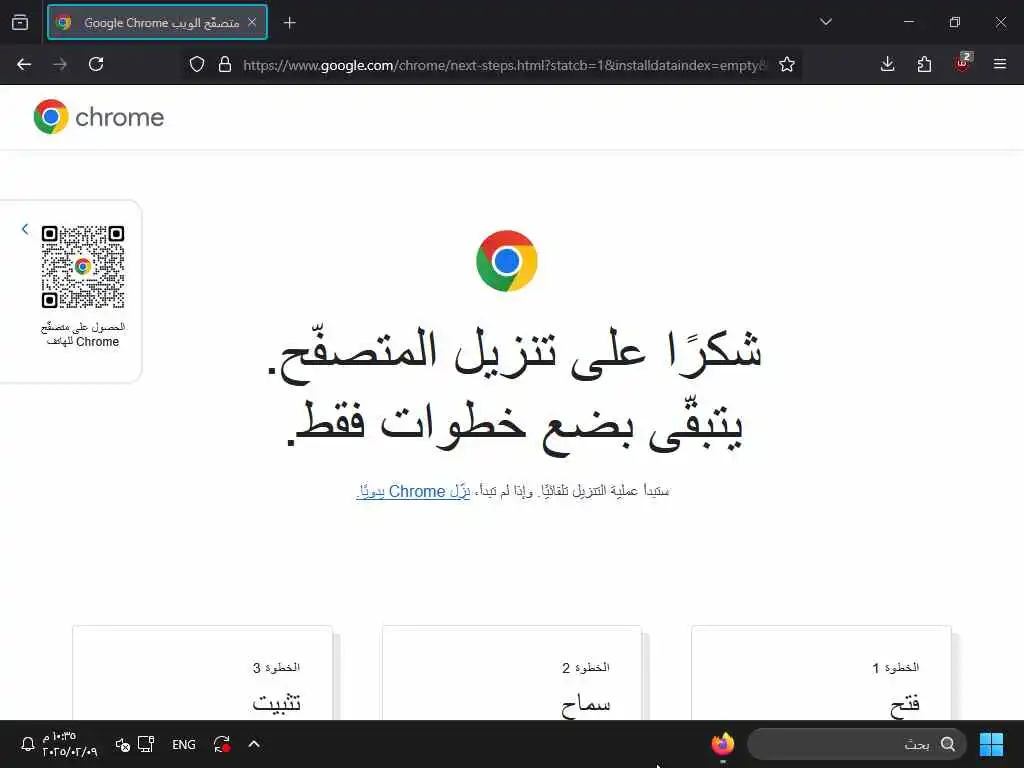
Task: Select step 1 card labeled فتح
Action: tap(821, 673)
